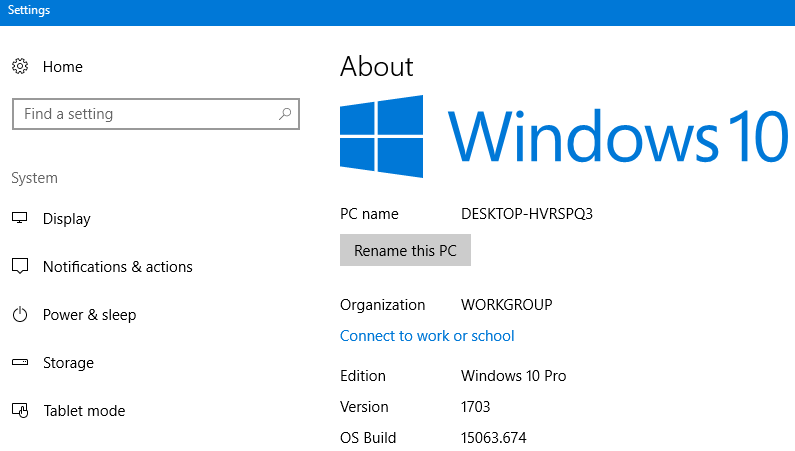Switch to the Storage section
The height and width of the screenshot is (451, 795).
click(68, 363)
